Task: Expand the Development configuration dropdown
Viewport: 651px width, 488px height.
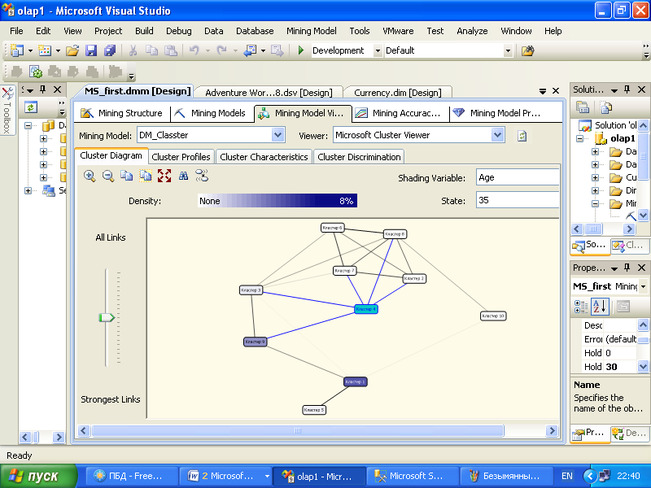Action: [378, 50]
